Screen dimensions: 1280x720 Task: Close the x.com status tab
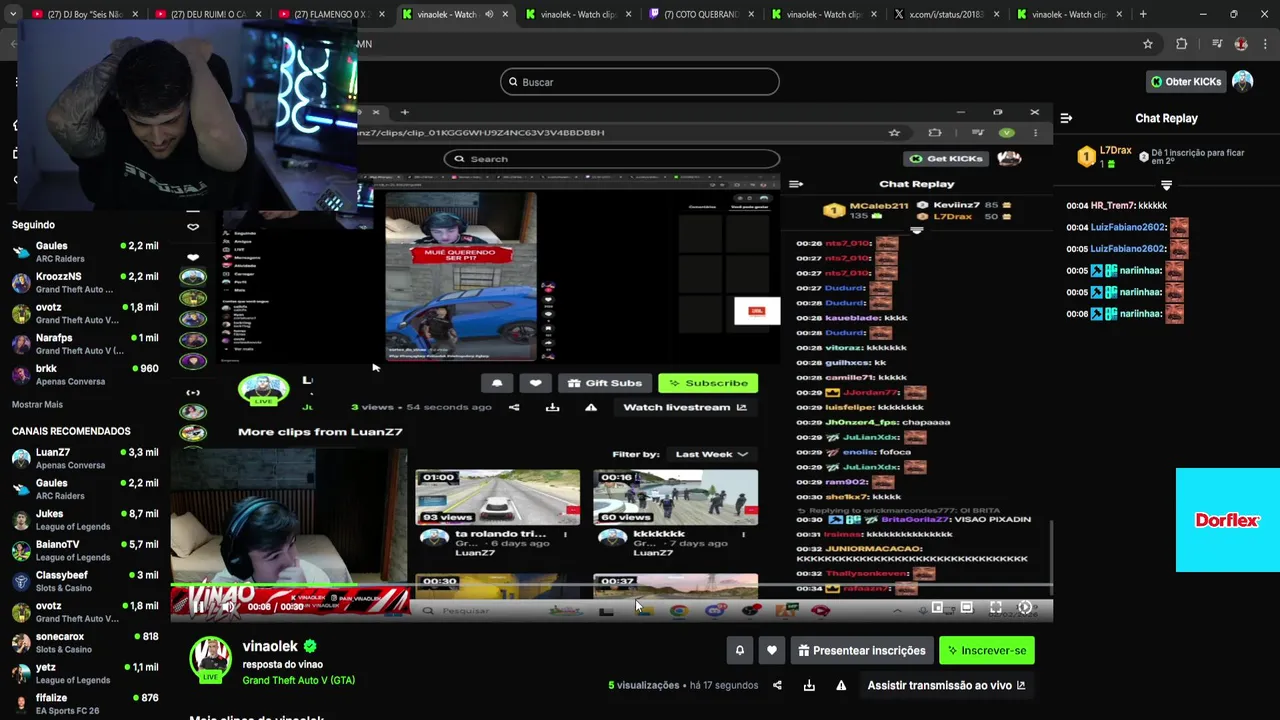995,14
